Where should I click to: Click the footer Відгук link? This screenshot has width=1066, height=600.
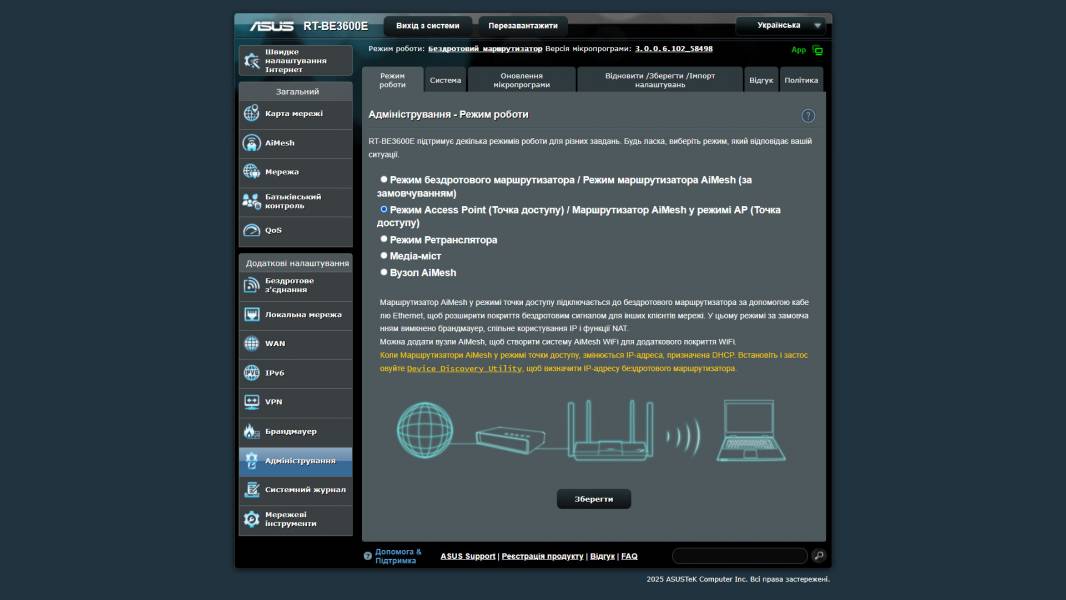coord(602,556)
